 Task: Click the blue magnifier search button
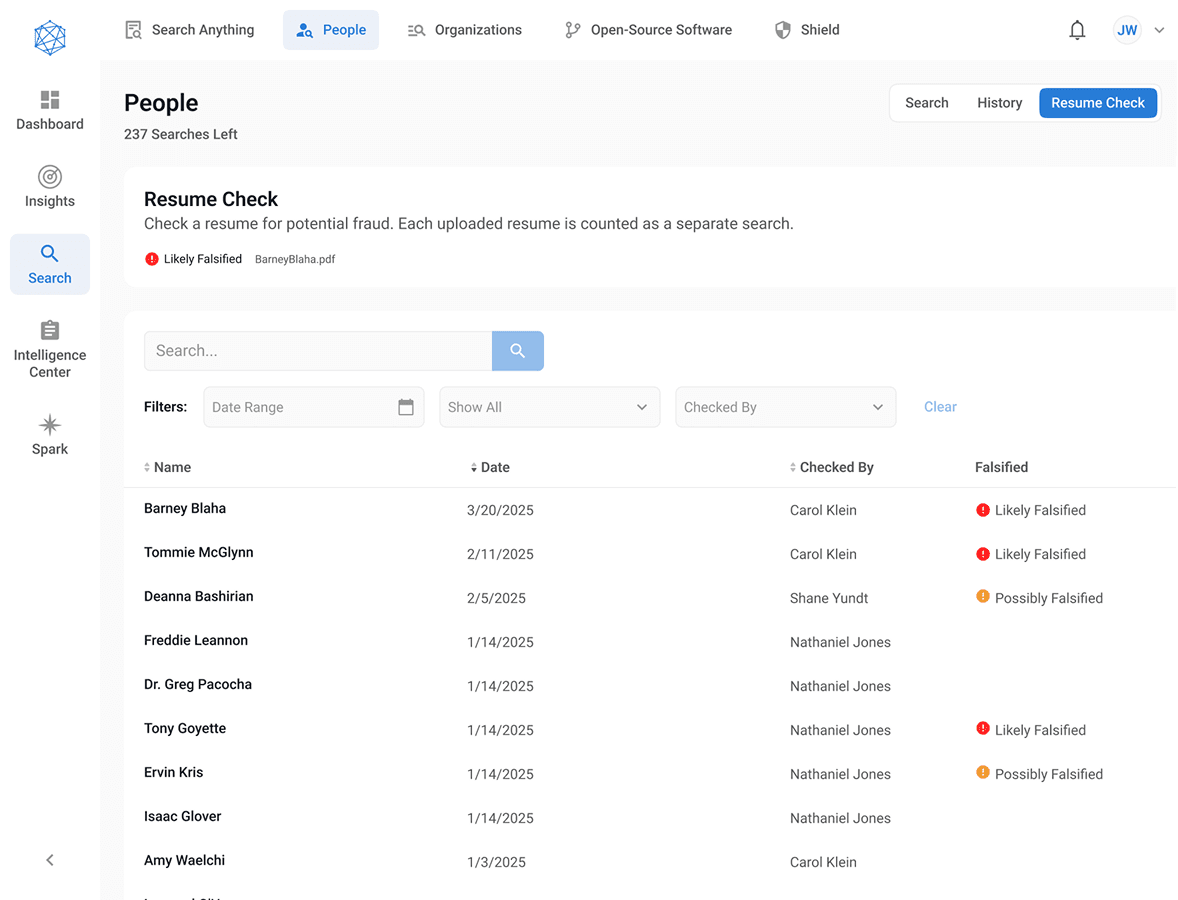click(x=517, y=351)
